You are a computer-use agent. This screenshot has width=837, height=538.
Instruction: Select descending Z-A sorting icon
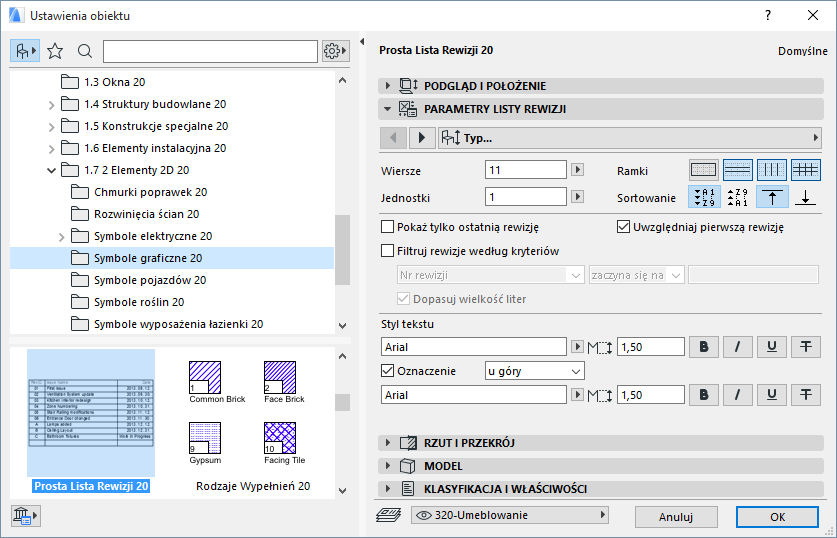click(x=737, y=197)
